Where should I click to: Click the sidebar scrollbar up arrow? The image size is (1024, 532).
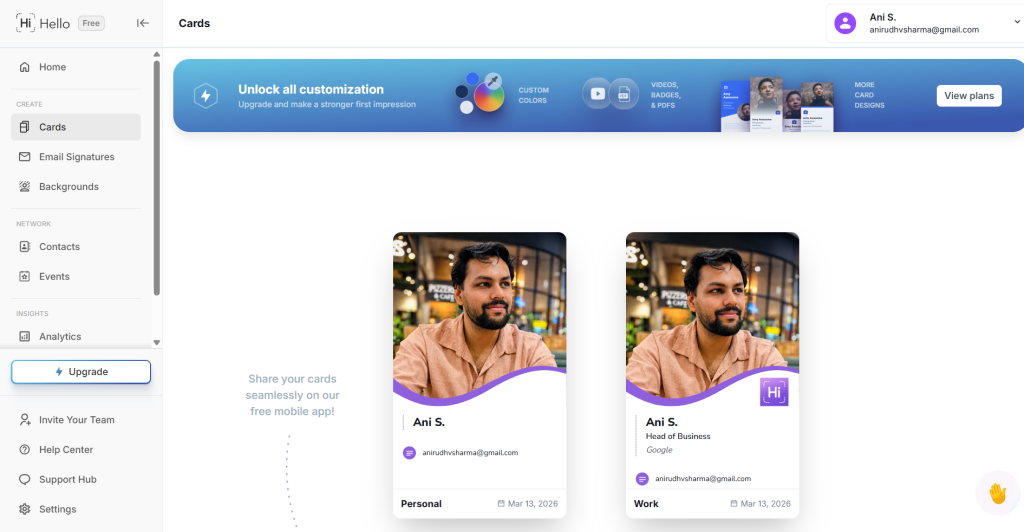point(157,54)
